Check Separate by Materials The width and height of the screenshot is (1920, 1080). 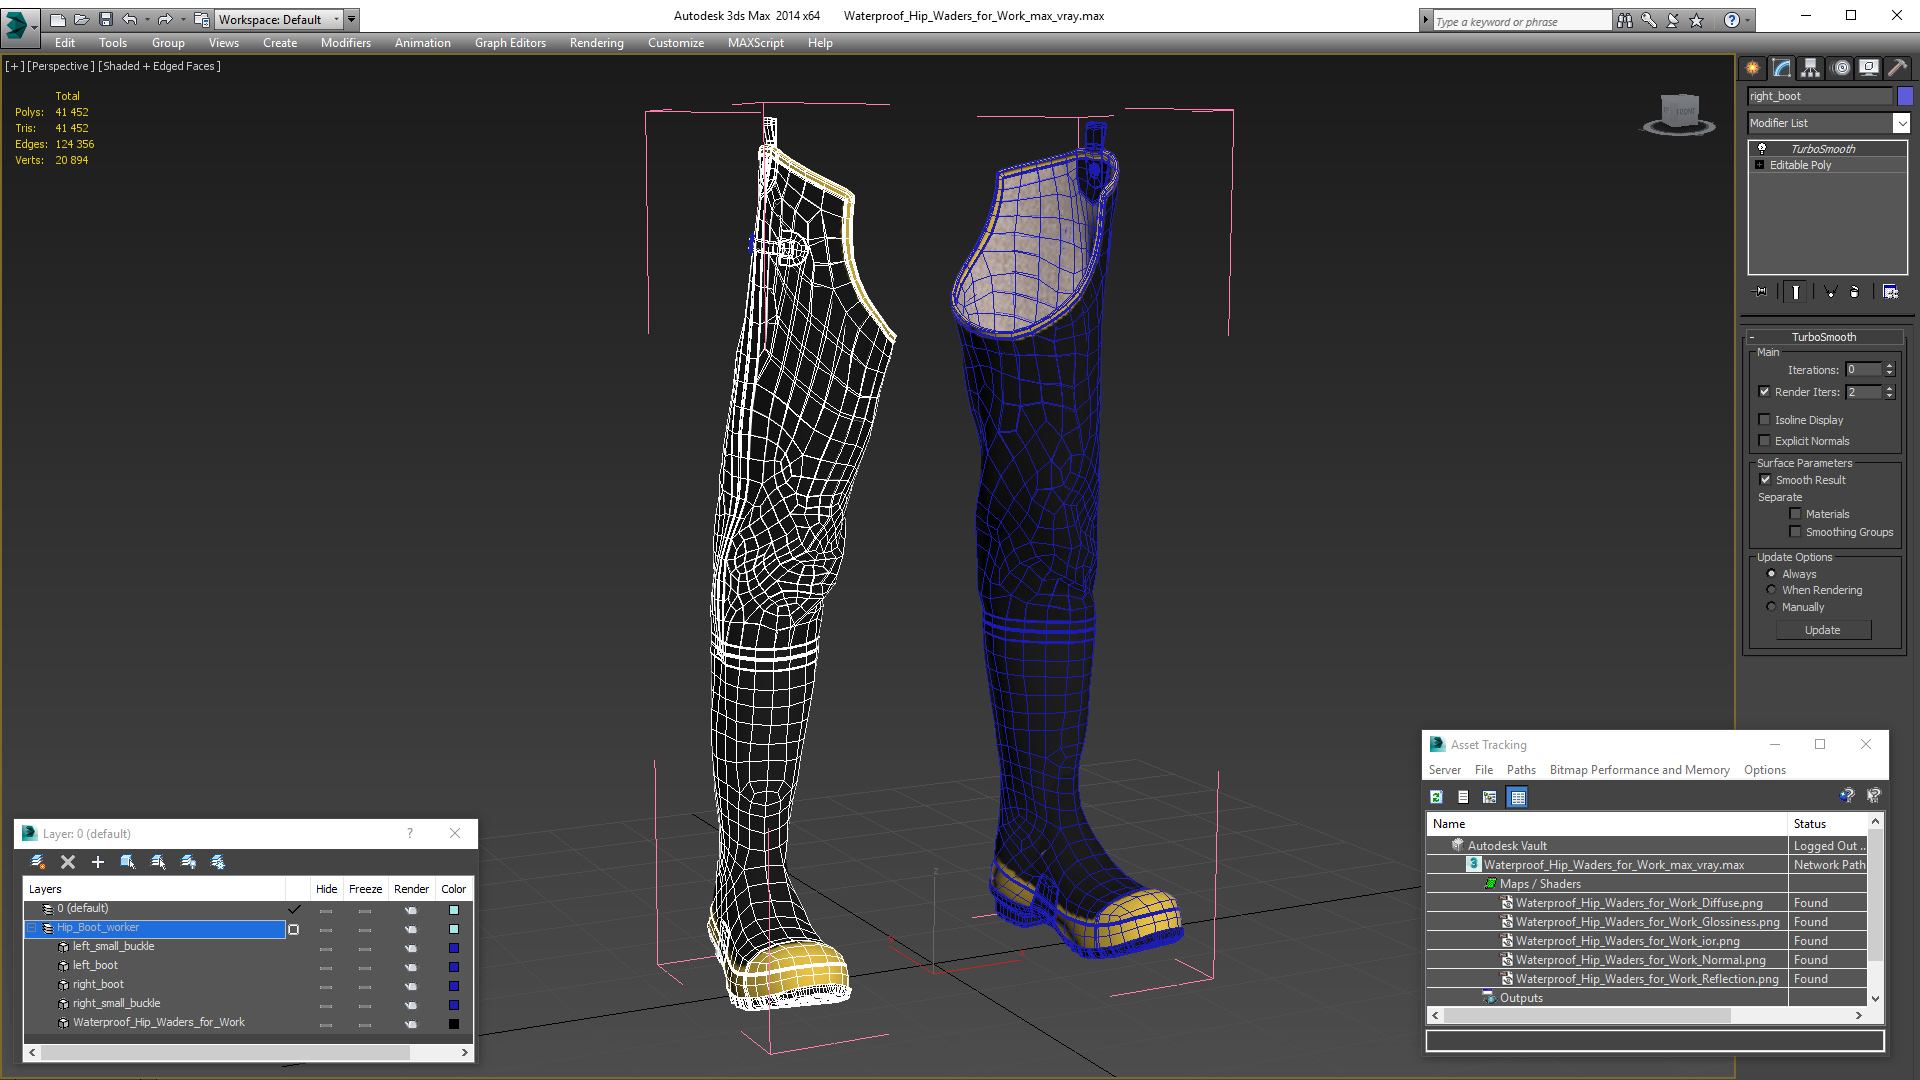point(1796,514)
